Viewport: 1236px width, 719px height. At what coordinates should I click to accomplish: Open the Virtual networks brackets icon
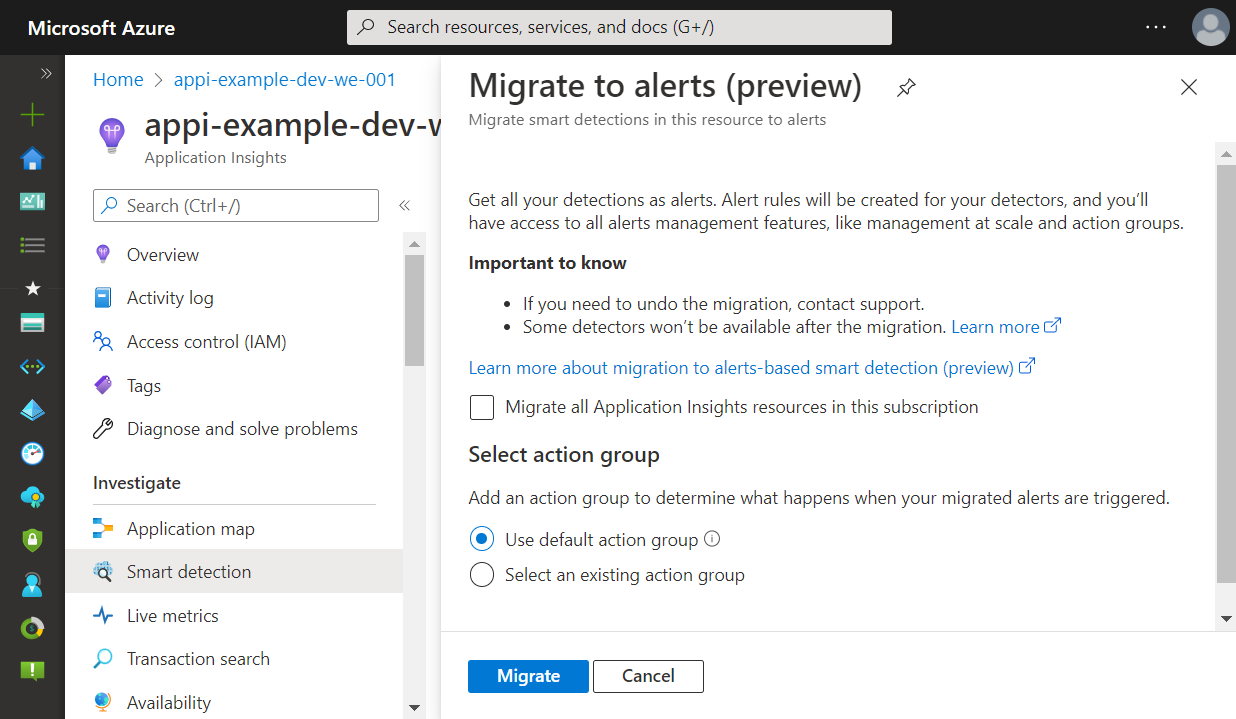click(x=32, y=367)
